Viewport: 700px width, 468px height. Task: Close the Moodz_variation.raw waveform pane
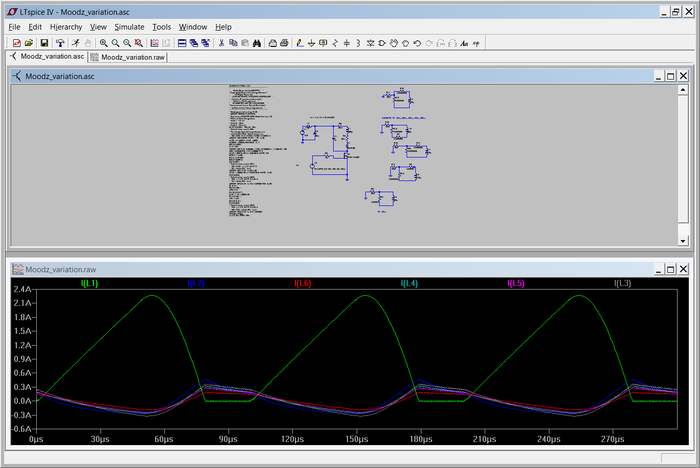[x=684, y=270]
